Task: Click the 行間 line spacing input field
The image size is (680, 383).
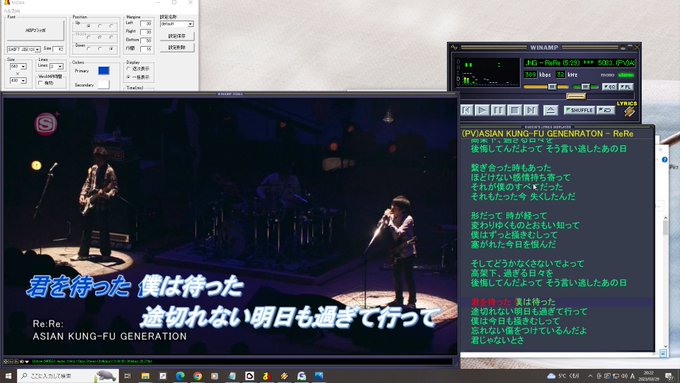Action: (146, 49)
